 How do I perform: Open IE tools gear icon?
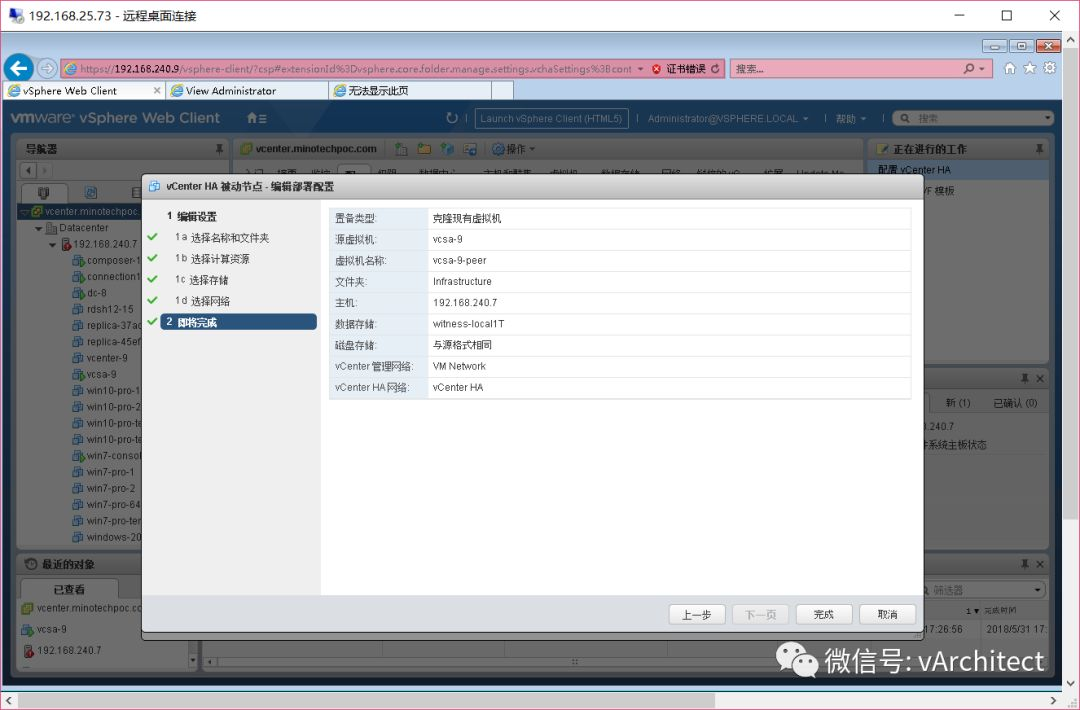pos(1050,68)
